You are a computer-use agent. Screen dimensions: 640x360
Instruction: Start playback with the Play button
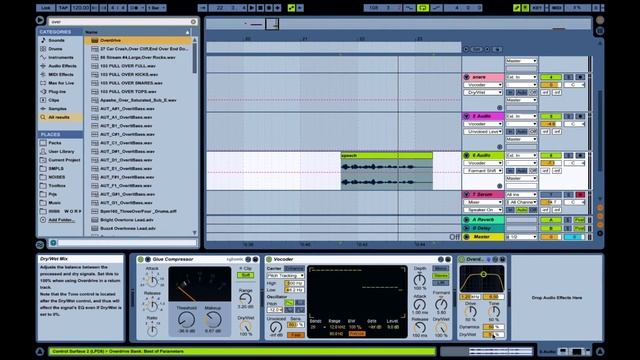[252, 8]
